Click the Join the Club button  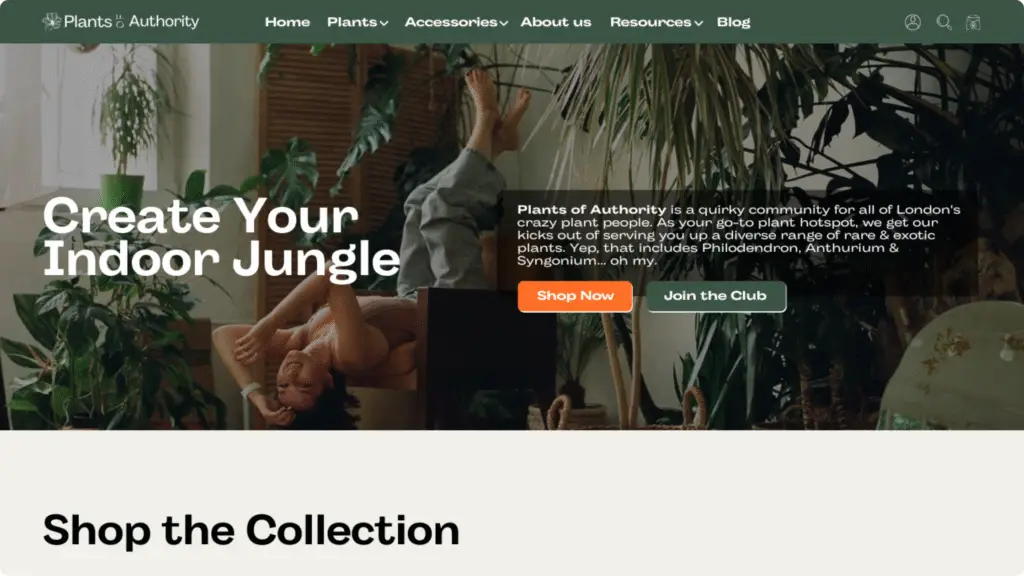coord(716,296)
